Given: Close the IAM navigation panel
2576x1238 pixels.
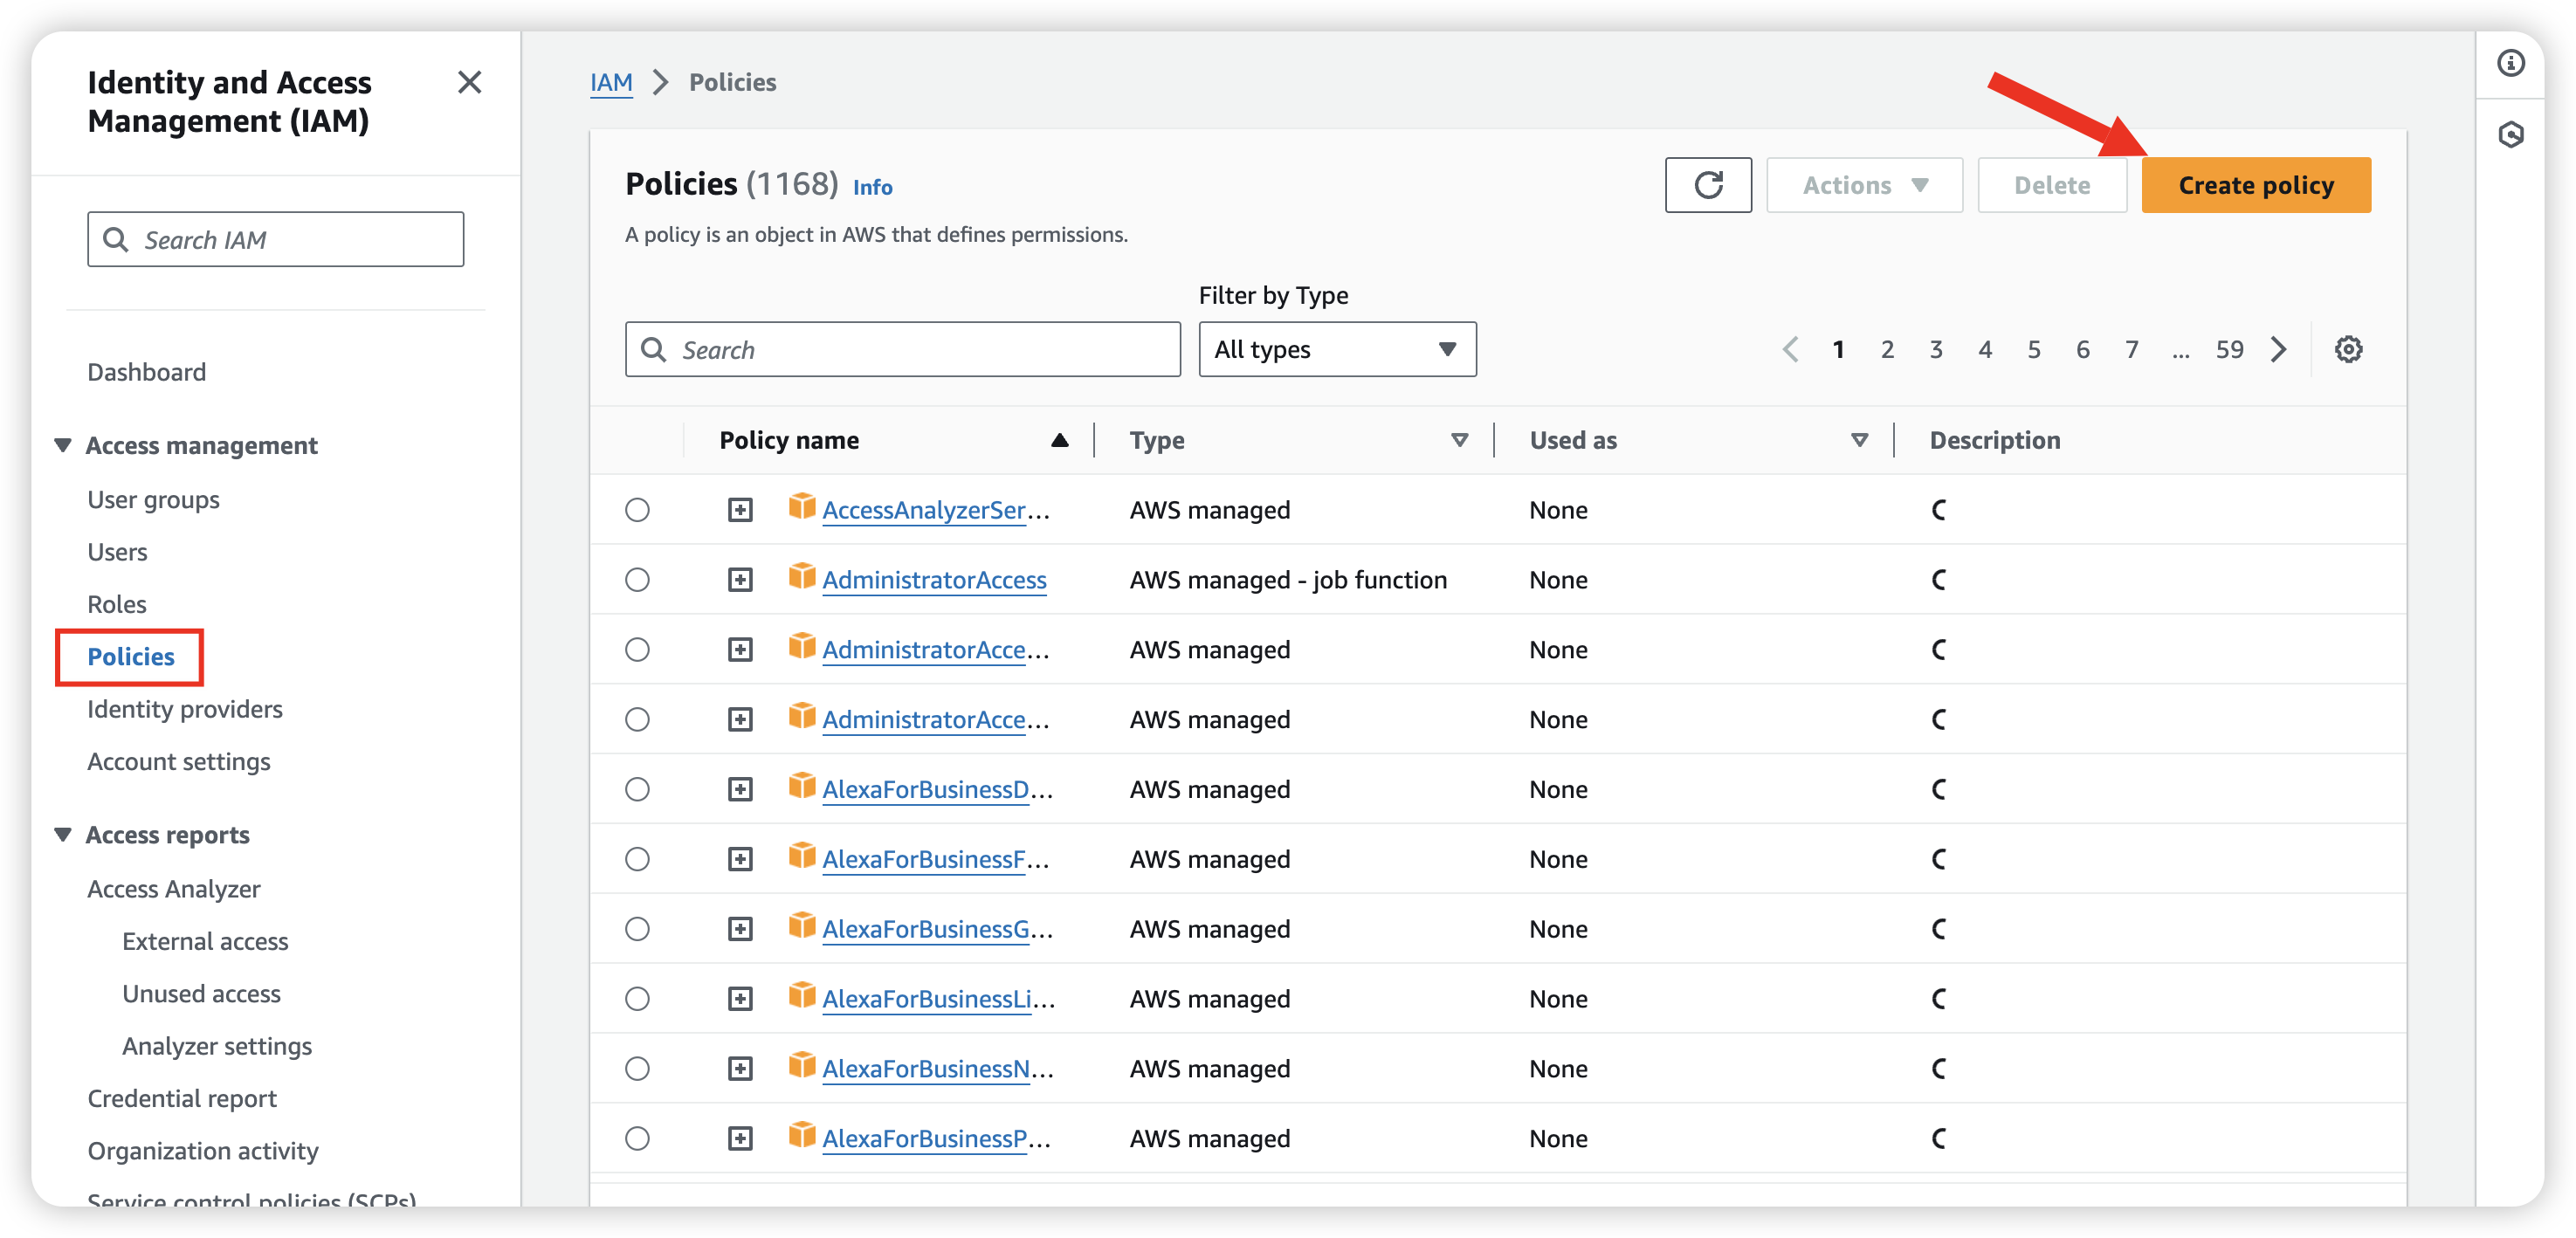Looking at the screenshot, I should coord(469,82).
